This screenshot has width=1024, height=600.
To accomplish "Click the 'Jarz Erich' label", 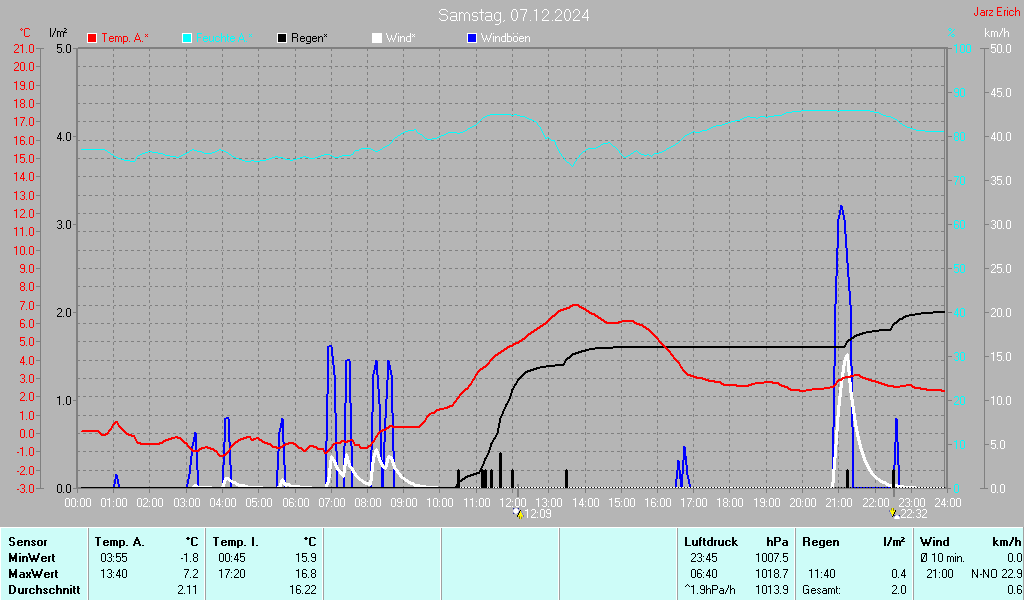I will 997,12.
